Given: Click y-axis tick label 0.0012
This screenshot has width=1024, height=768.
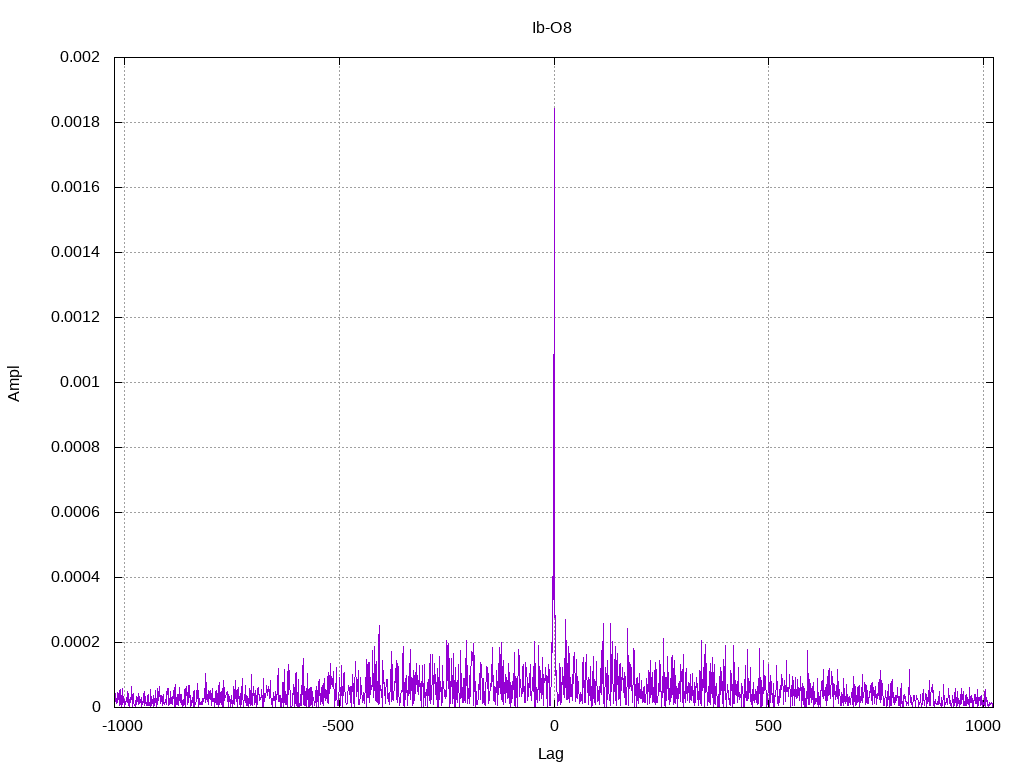Looking at the screenshot, I should [76, 317].
